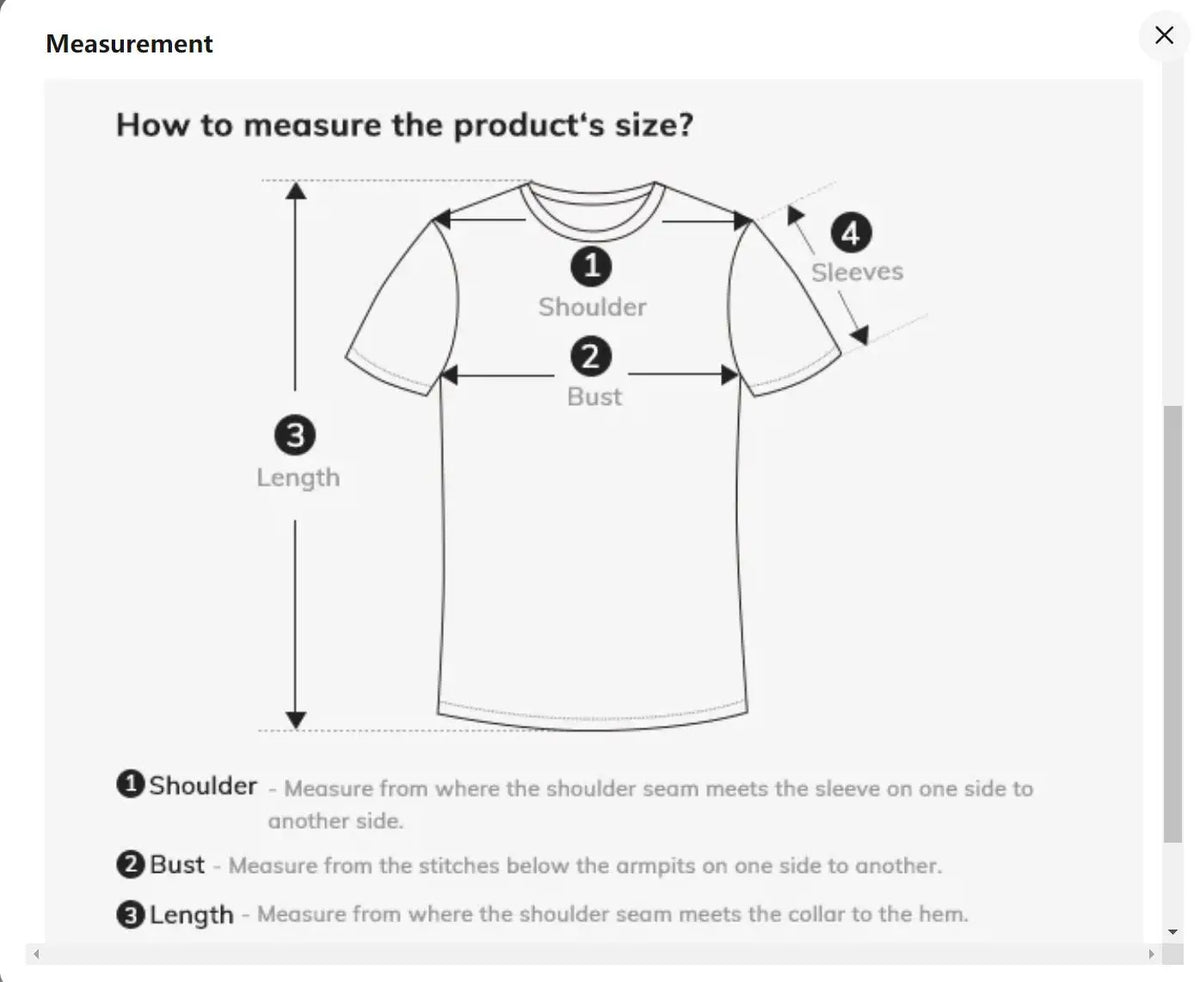Click the number 1 Shoulder badge on the shirt
Image resolution: width=1200 pixels, height=982 pixels.
click(x=591, y=266)
